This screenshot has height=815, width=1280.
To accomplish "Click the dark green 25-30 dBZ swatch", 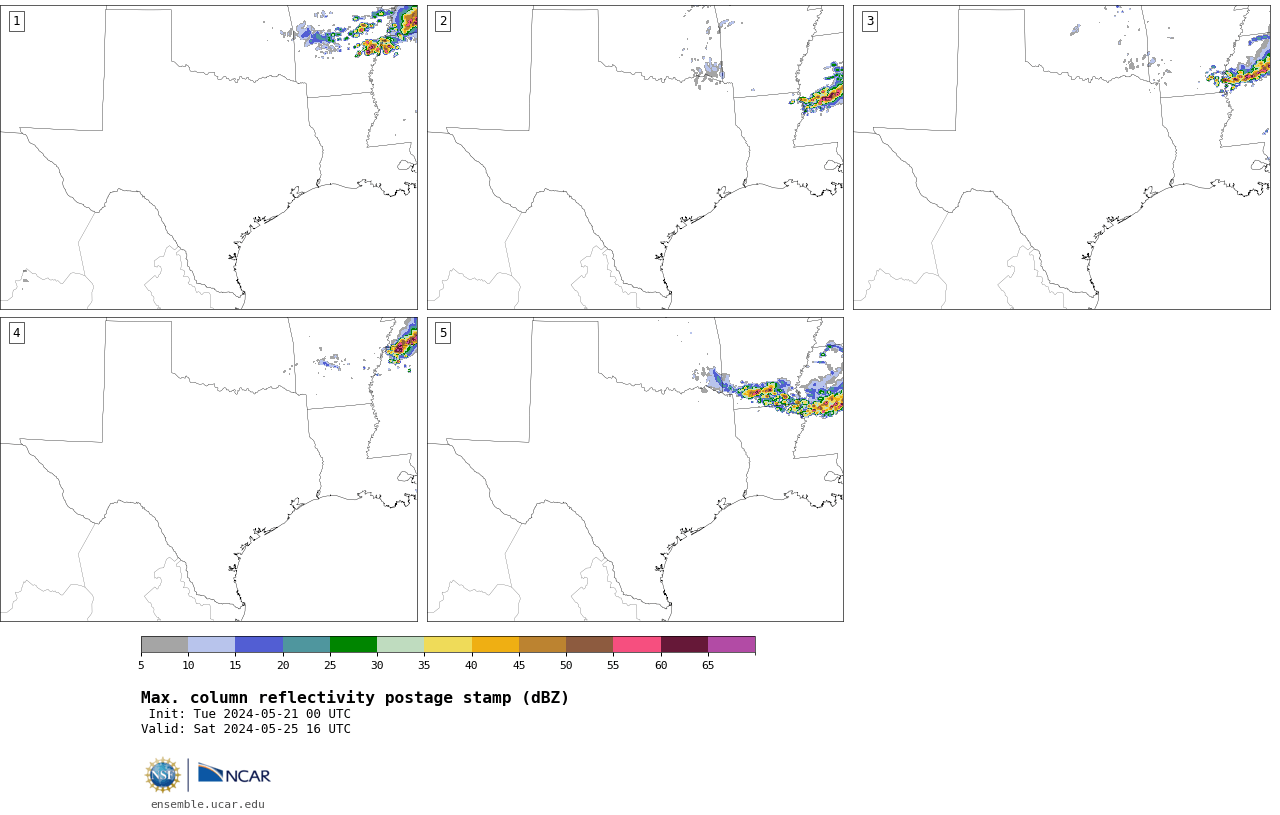I will point(353,644).
